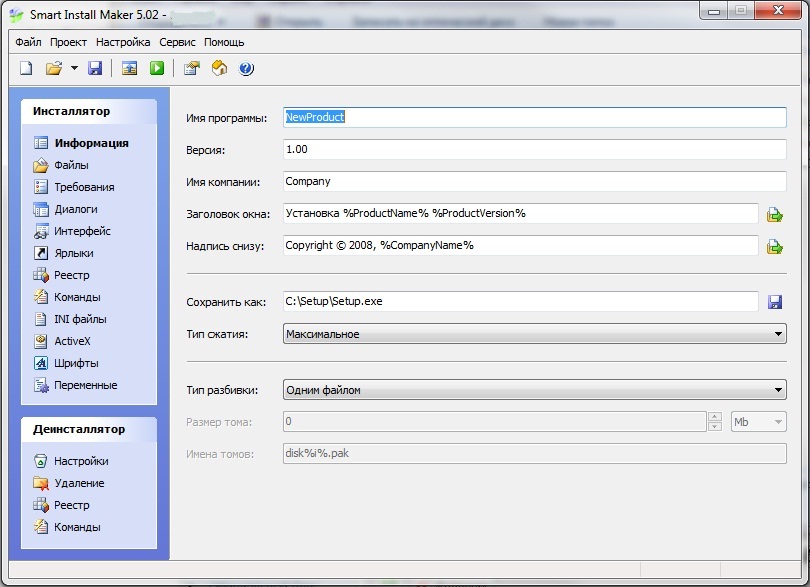Click the Имя программы input field
Screen dimensions: 810x587
coord(535,117)
